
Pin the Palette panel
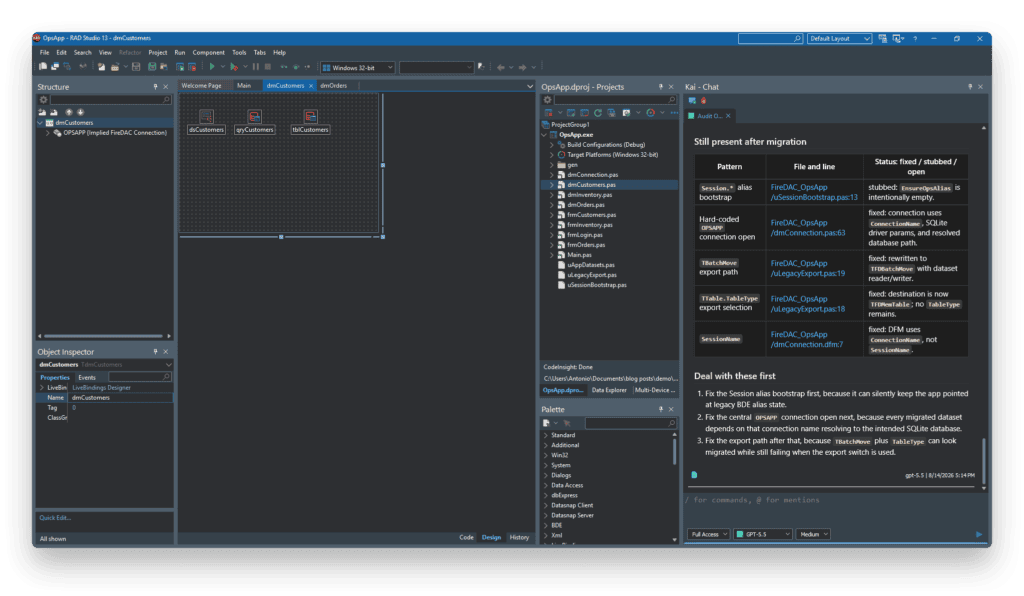click(660, 409)
